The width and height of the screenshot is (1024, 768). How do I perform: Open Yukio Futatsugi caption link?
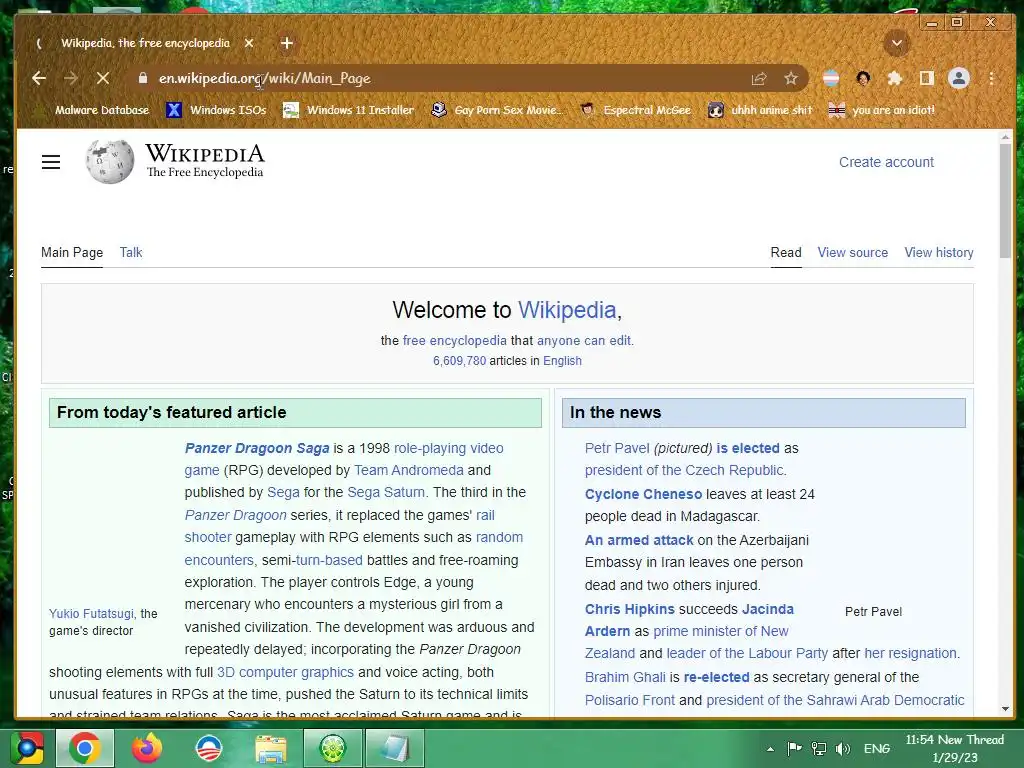pyautogui.click(x=91, y=613)
